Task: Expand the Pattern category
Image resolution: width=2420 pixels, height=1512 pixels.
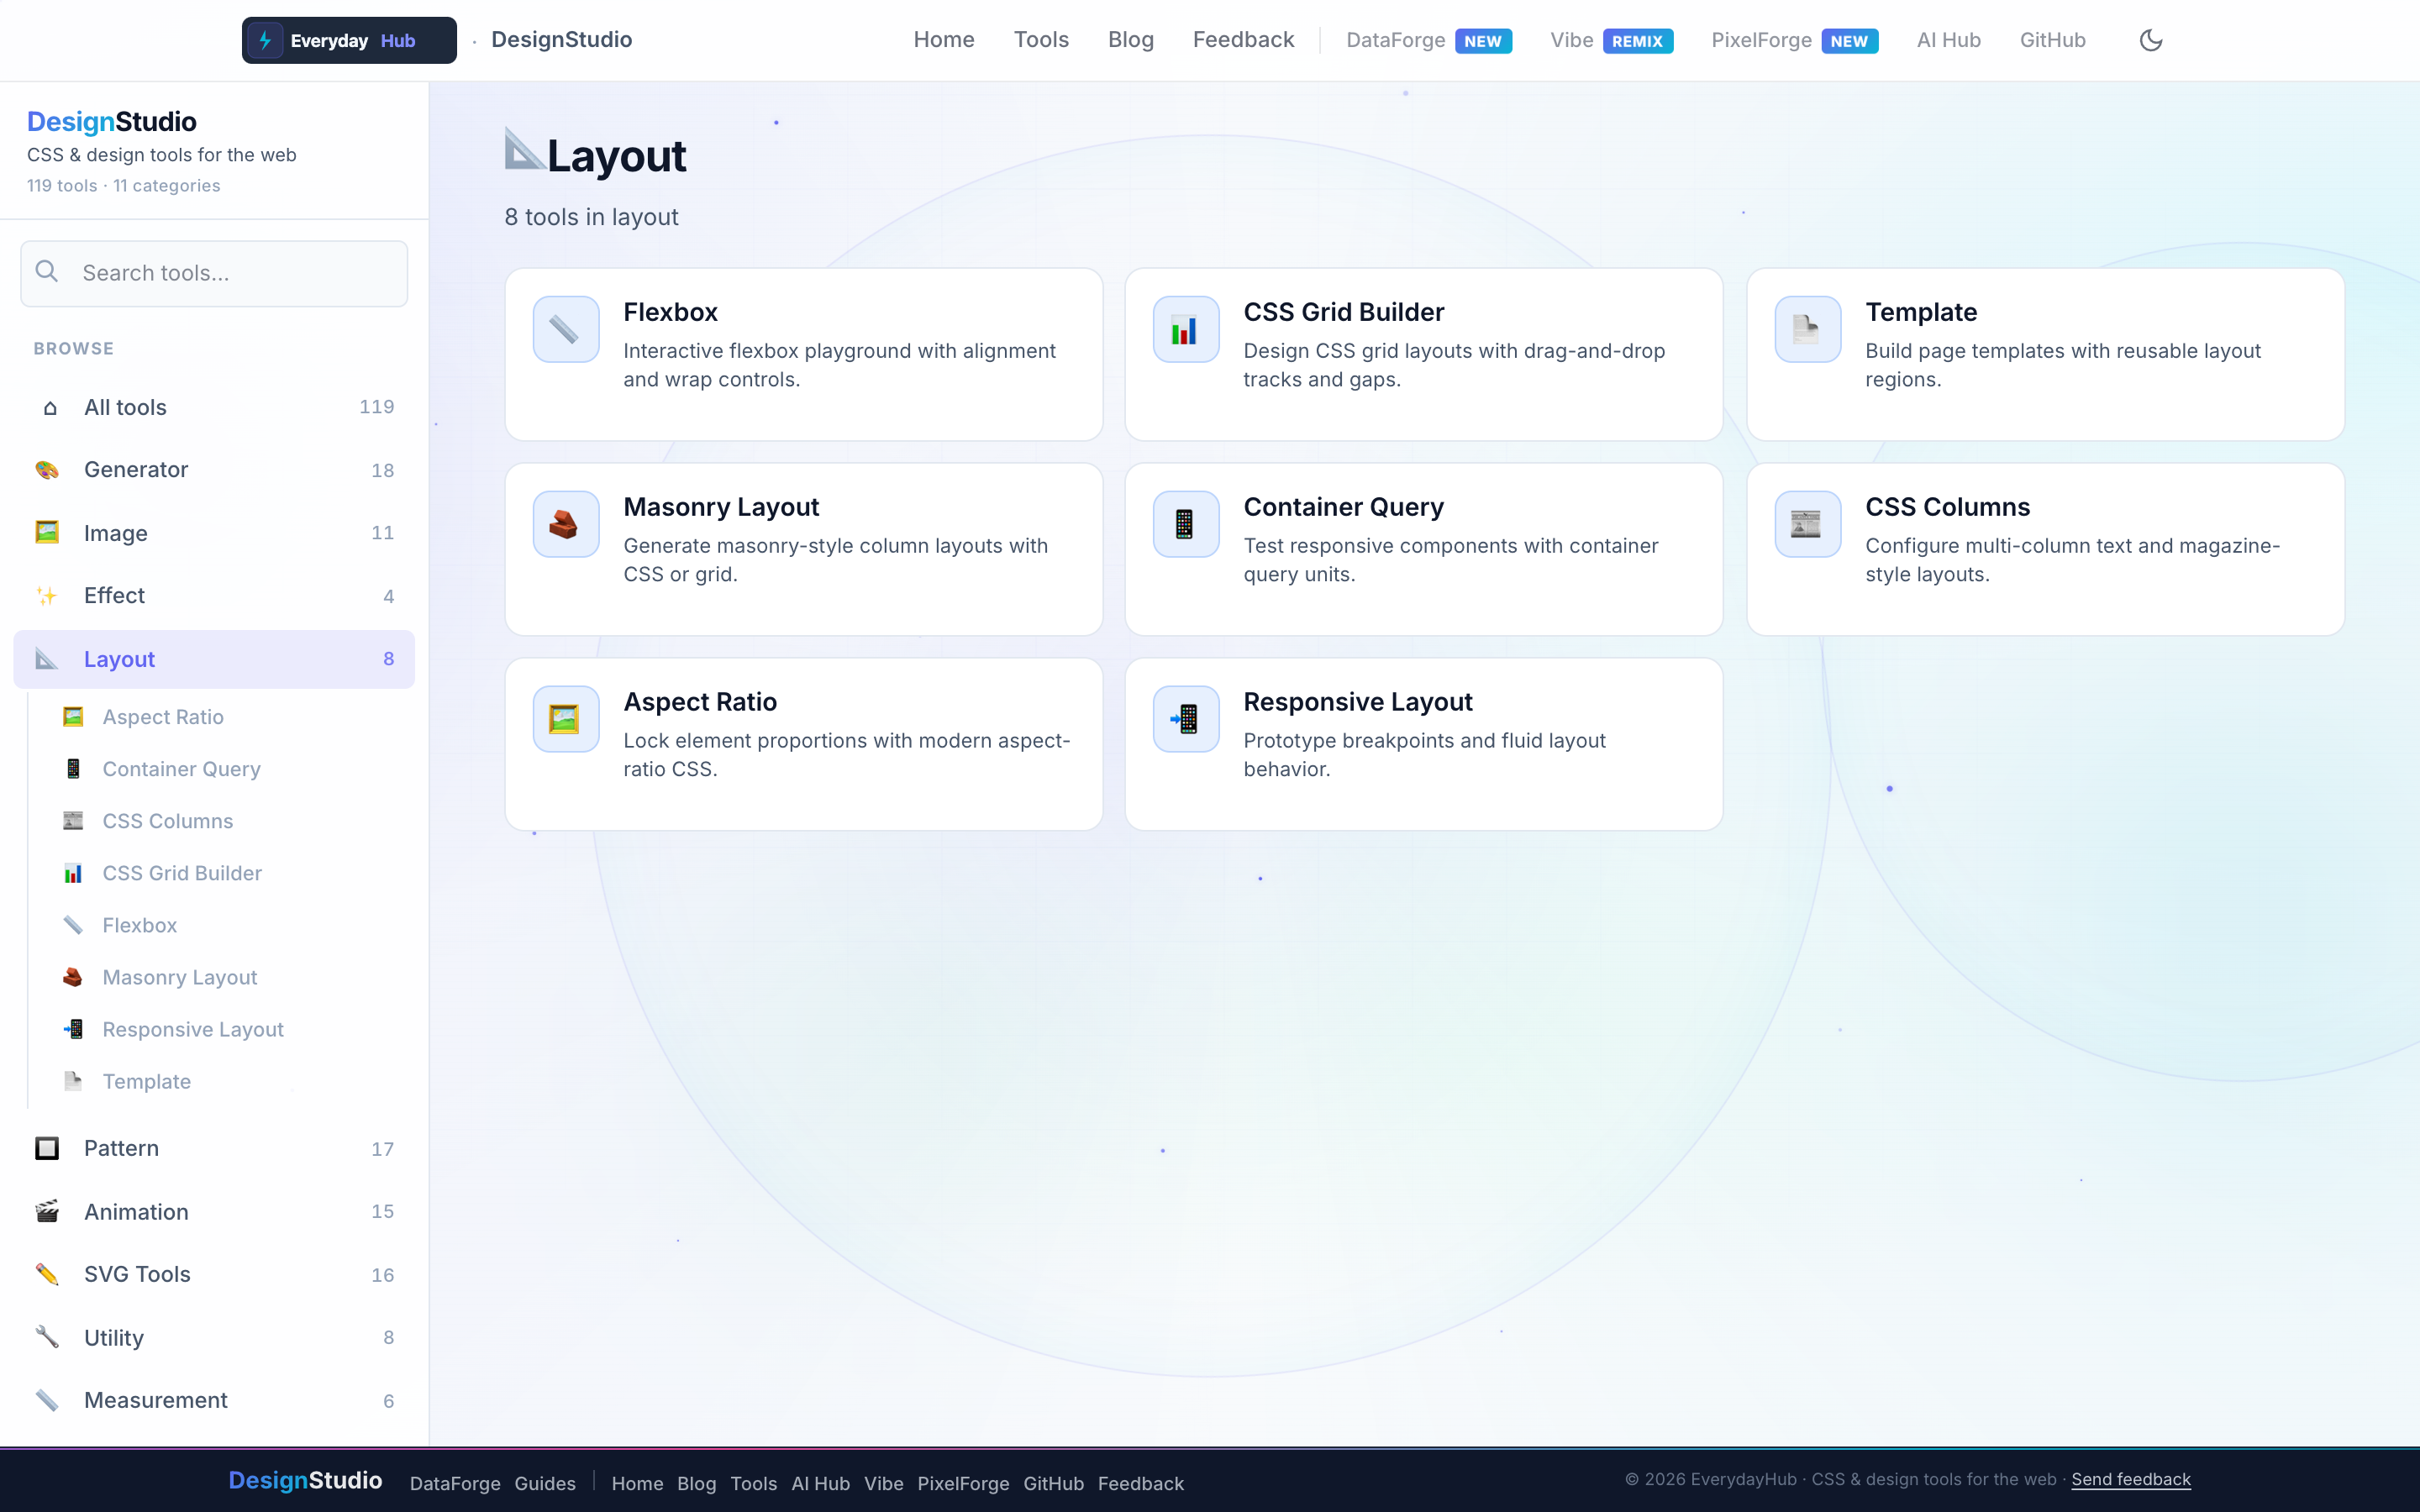Action: tap(214, 1148)
